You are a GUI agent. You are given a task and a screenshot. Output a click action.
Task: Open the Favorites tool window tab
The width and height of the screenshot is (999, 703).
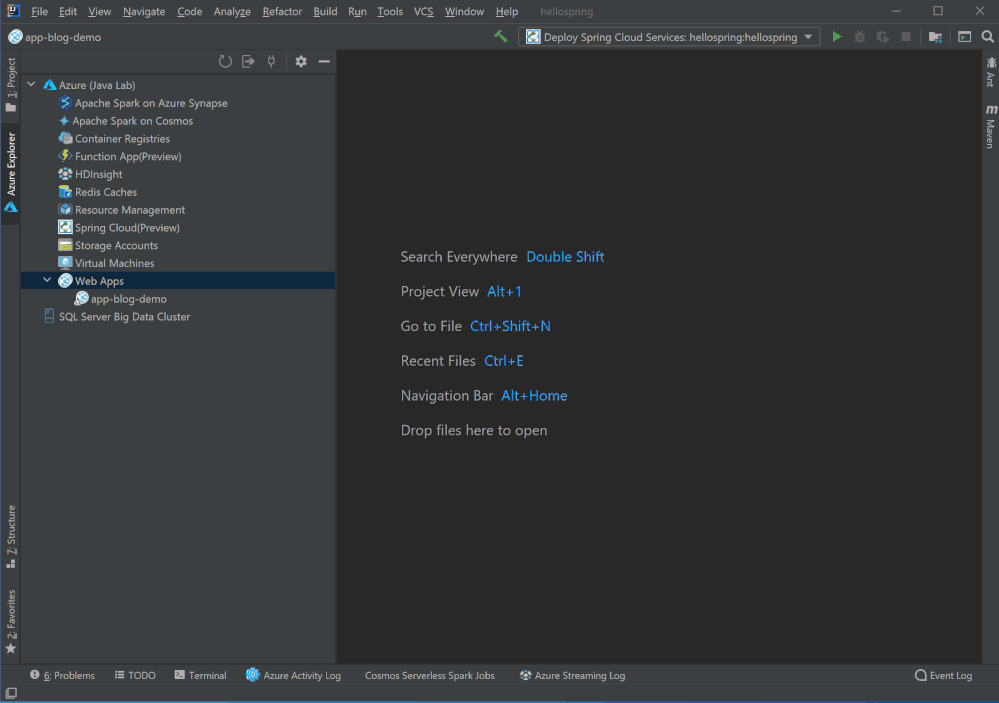[11, 621]
